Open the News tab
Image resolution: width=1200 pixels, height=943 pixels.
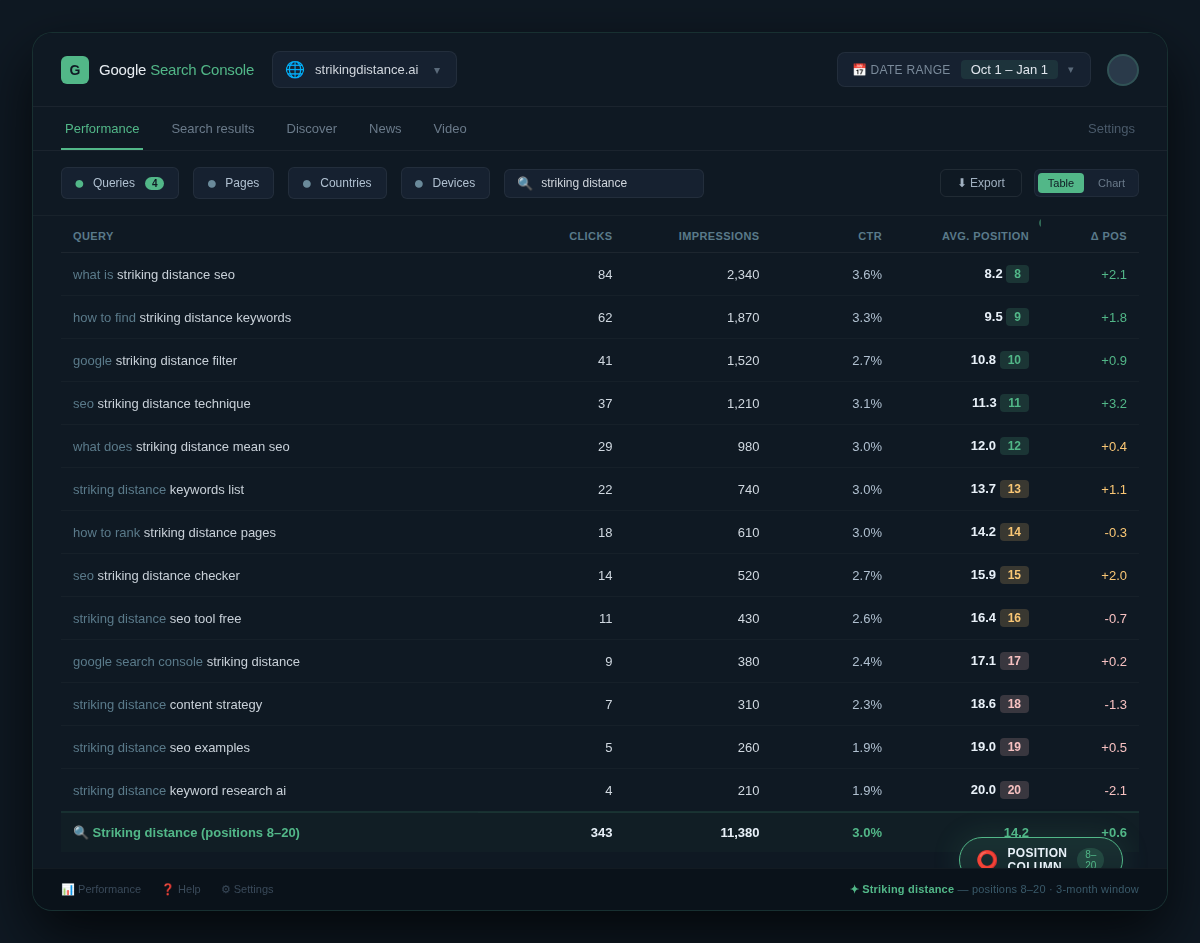(x=385, y=129)
